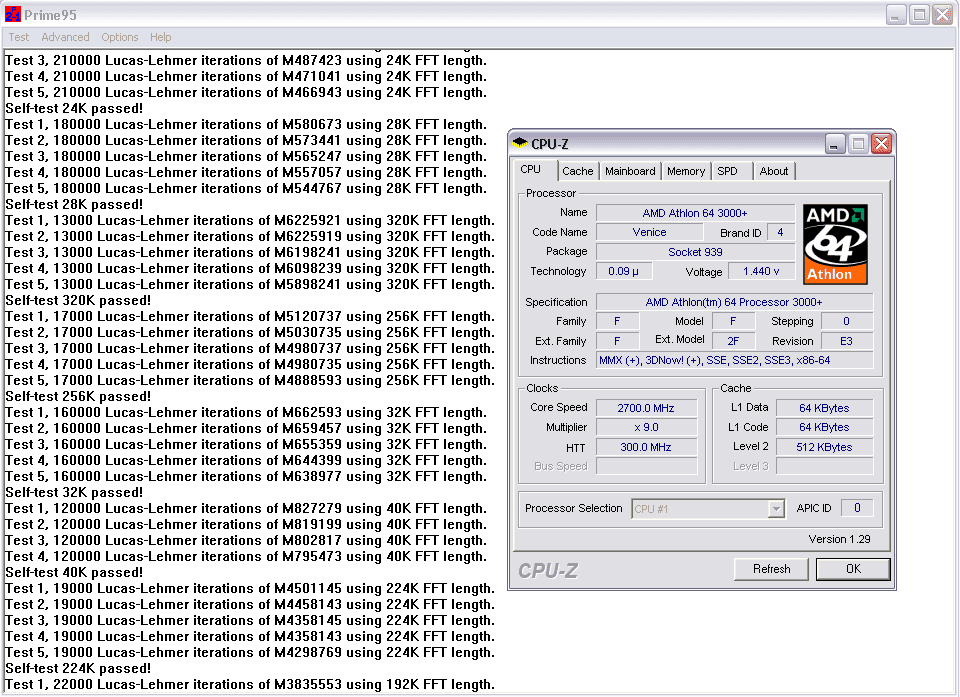Click the 'Version 1.29' text in CPU-Z
The width and height of the screenshot is (960, 697).
(839, 540)
